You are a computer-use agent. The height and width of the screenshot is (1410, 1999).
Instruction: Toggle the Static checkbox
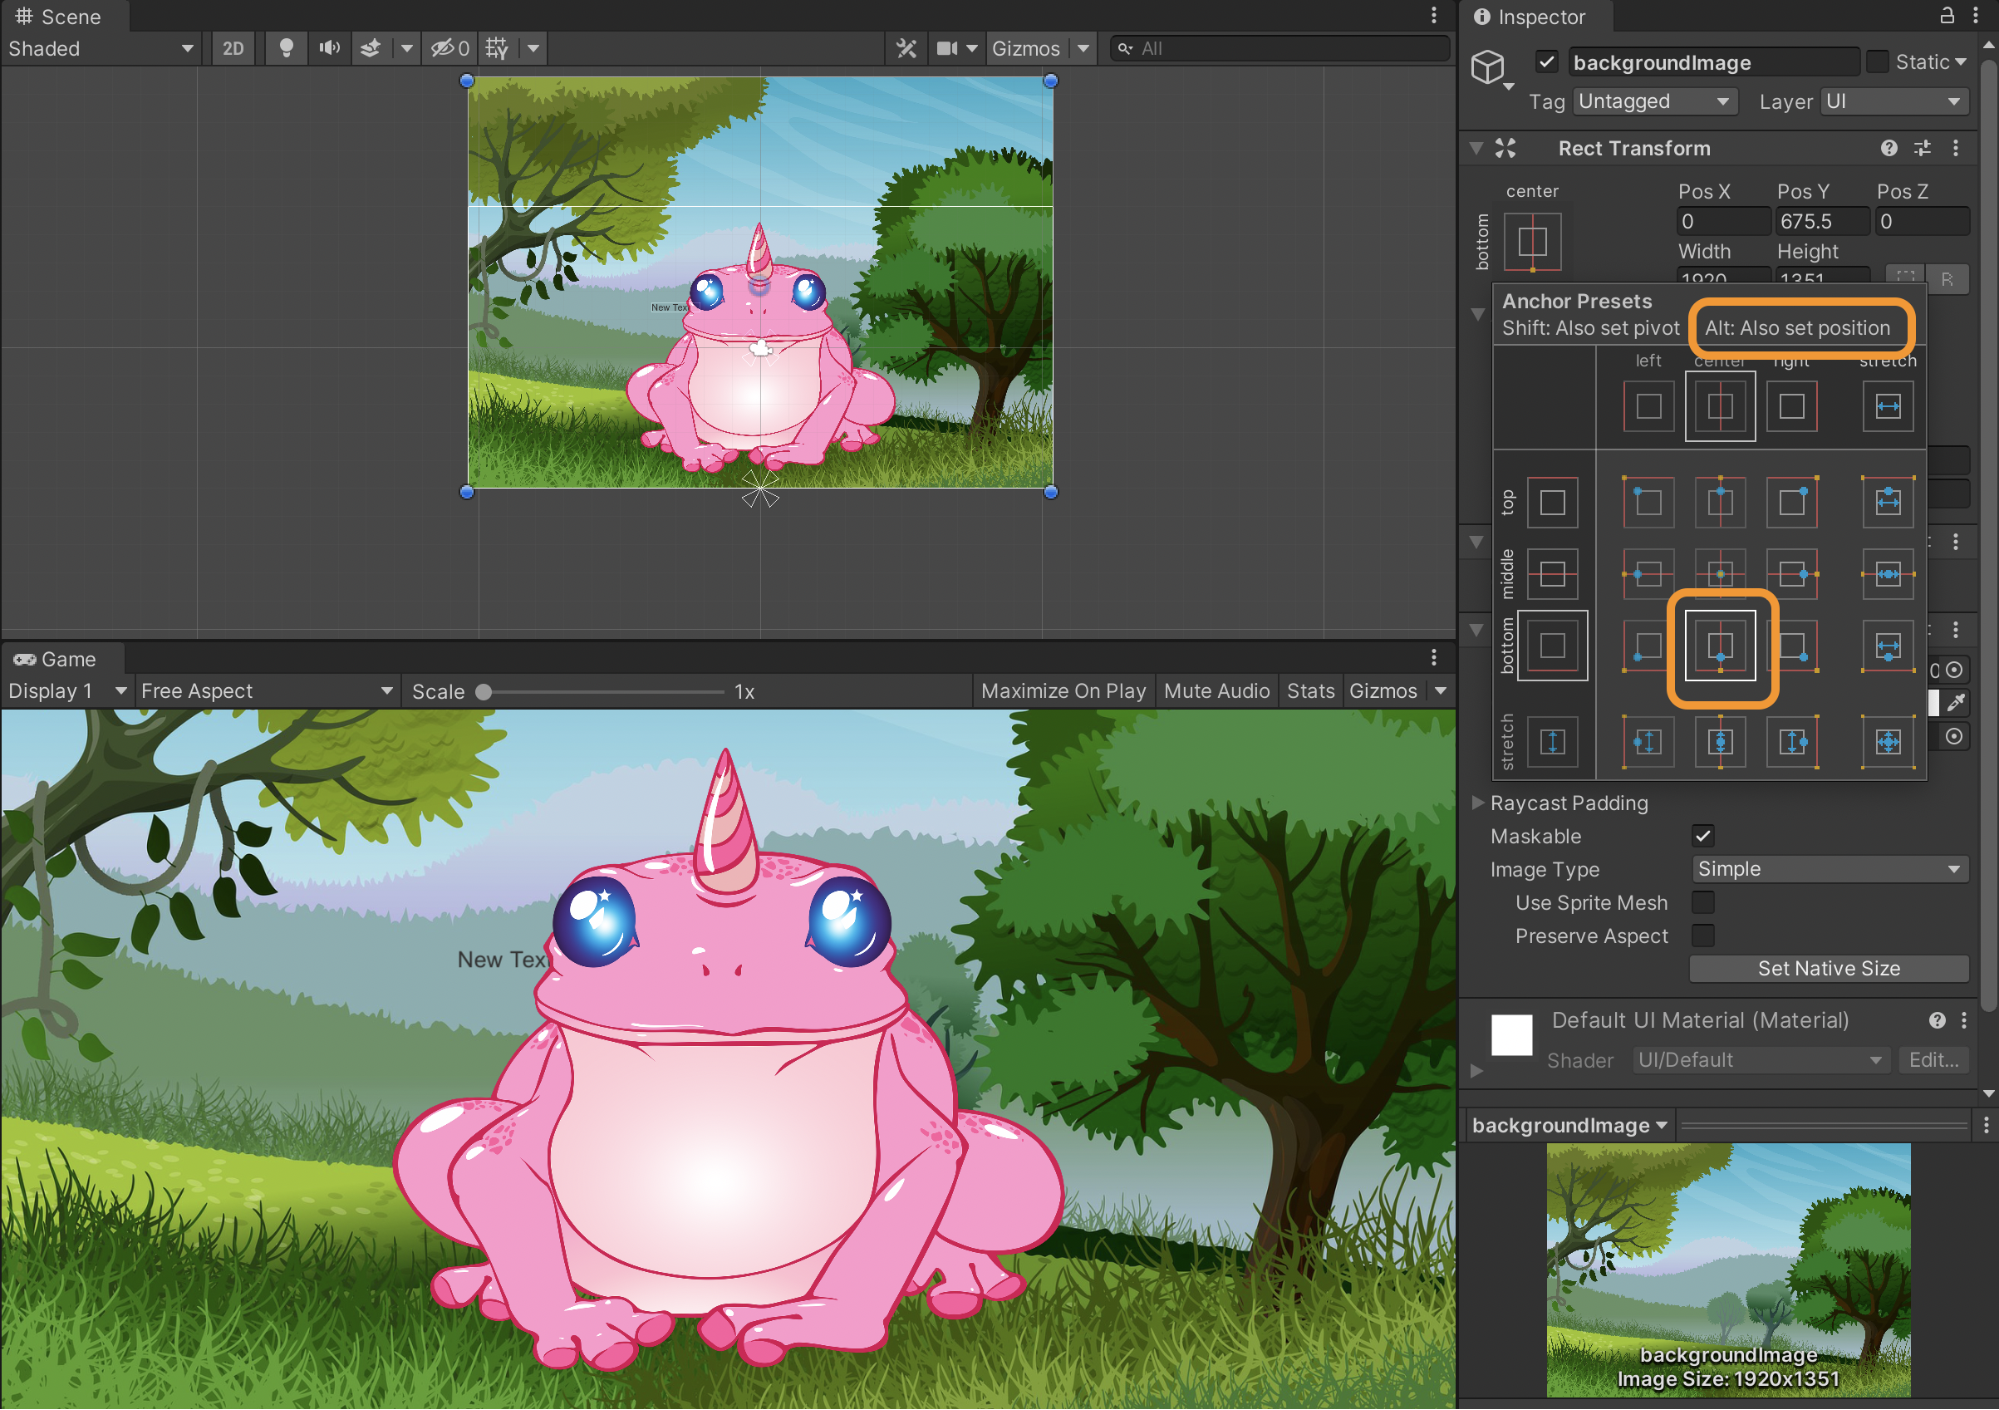1877,62
